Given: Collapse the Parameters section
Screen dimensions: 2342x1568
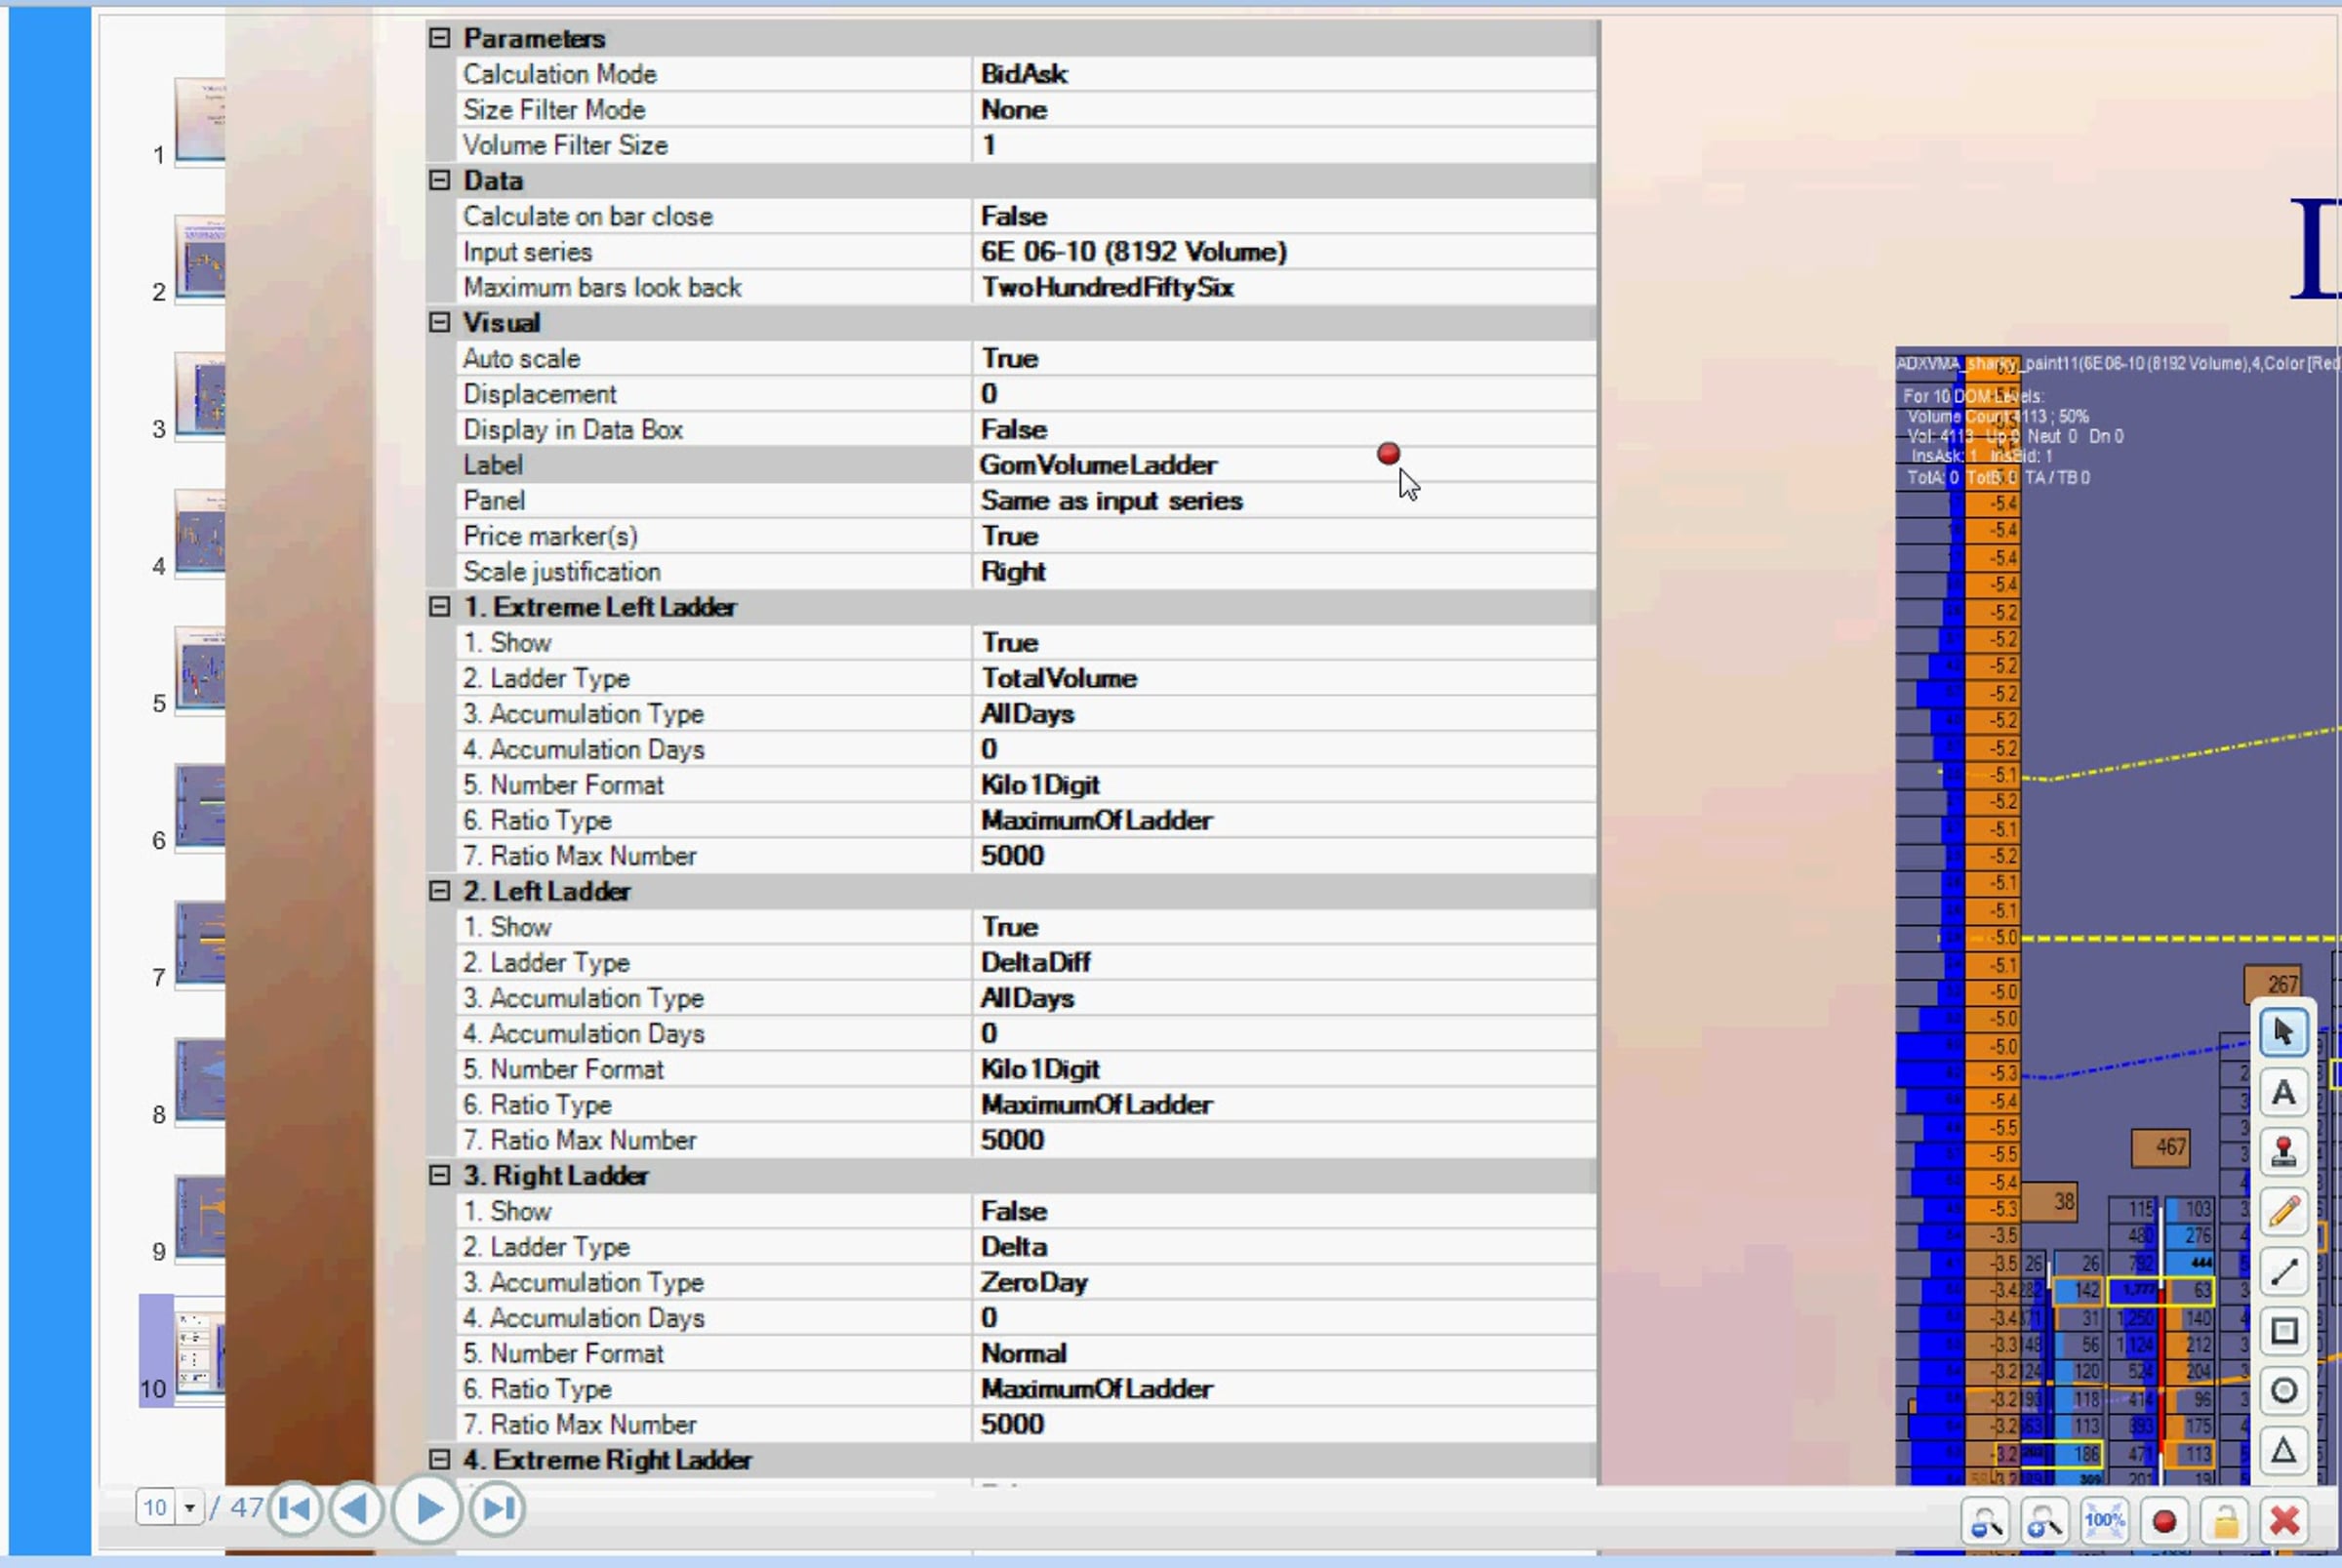Looking at the screenshot, I should coord(439,38).
